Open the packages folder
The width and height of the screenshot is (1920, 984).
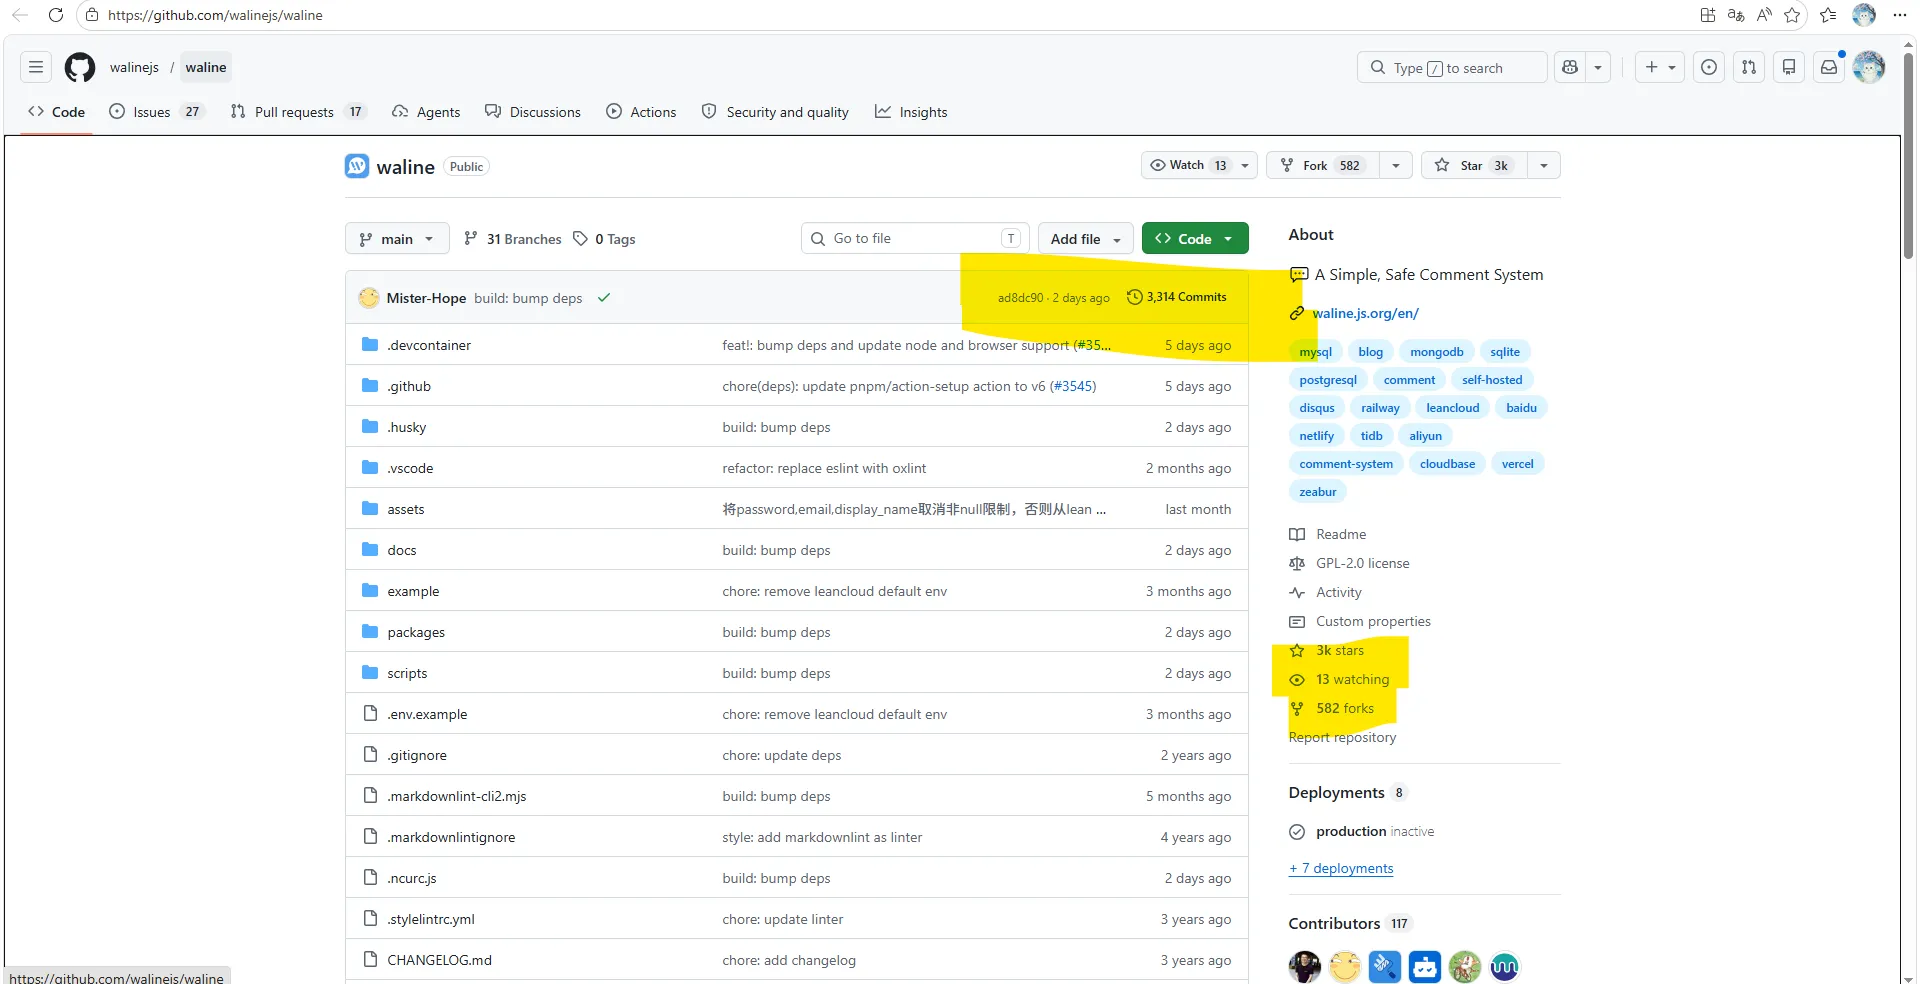coord(416,632)
